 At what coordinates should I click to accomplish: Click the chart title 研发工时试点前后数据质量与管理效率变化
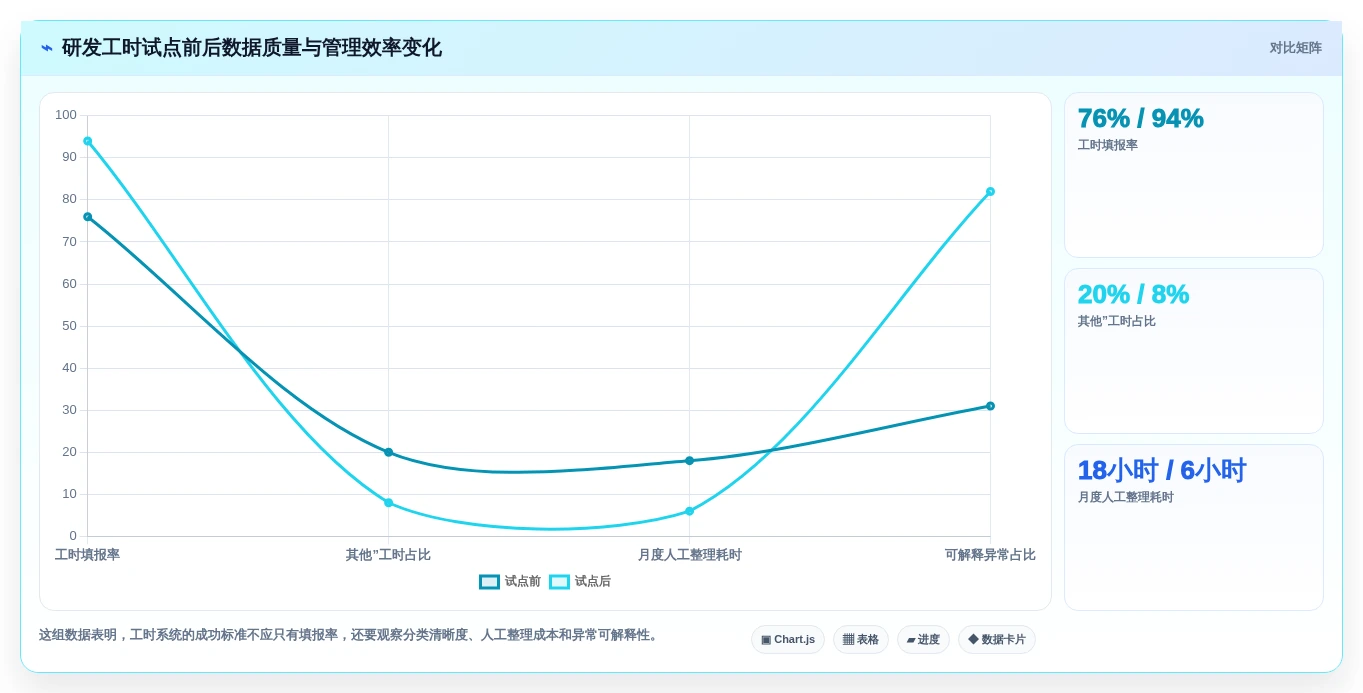coord(252,48)
